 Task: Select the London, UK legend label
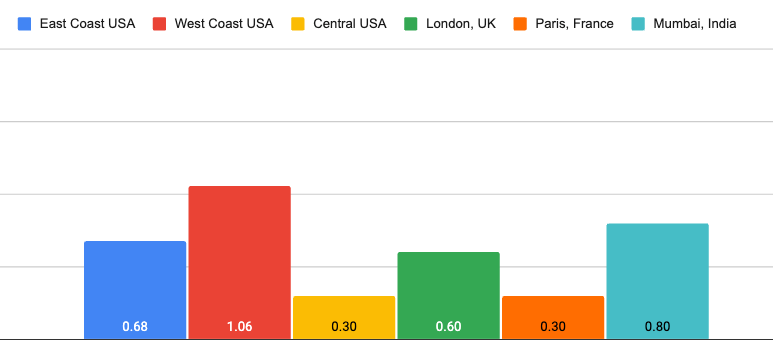(x=461, y=24)
